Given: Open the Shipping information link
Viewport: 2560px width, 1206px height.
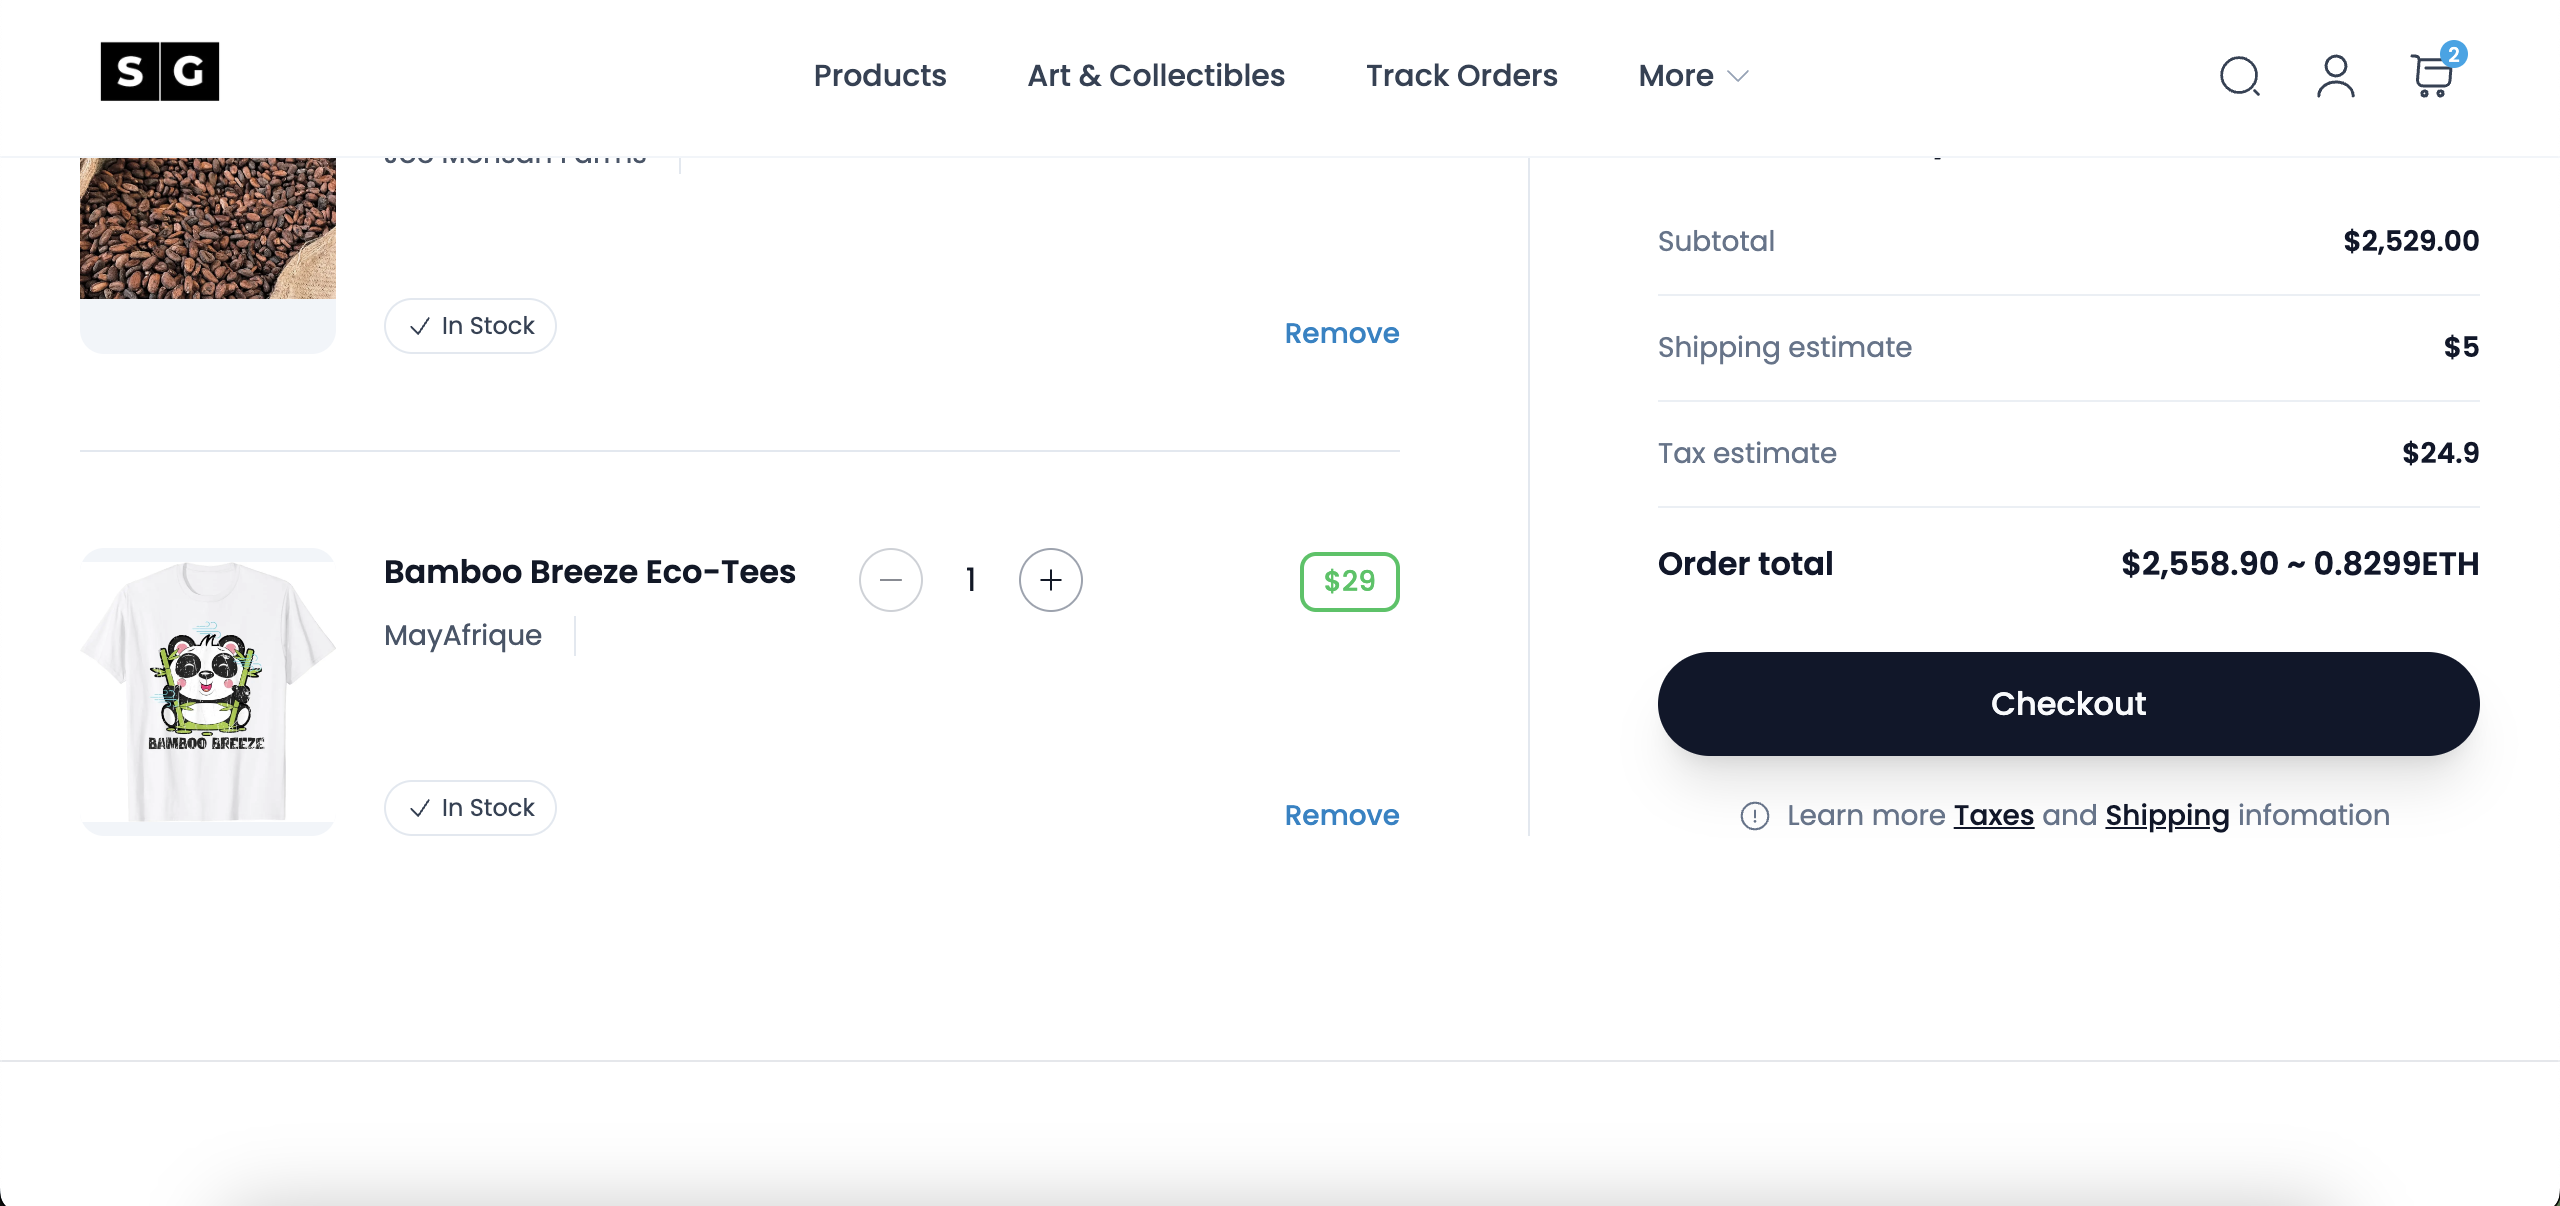Looking at the screenshot, I should [2167, 816].
